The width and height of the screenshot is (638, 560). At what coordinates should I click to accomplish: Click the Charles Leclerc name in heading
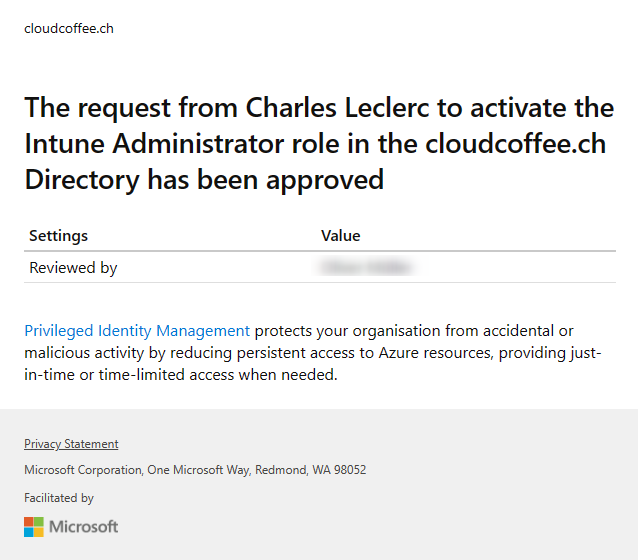pos(337,108)
